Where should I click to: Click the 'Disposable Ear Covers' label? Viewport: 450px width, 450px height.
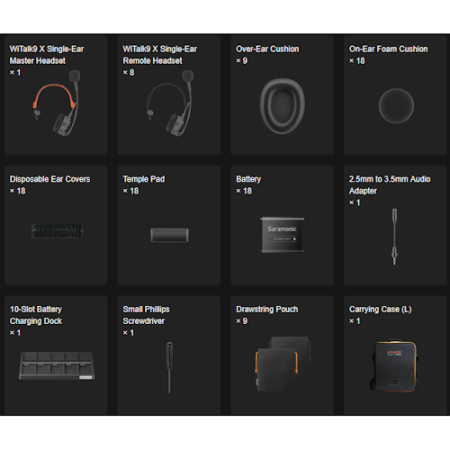(x=50, y=179)
